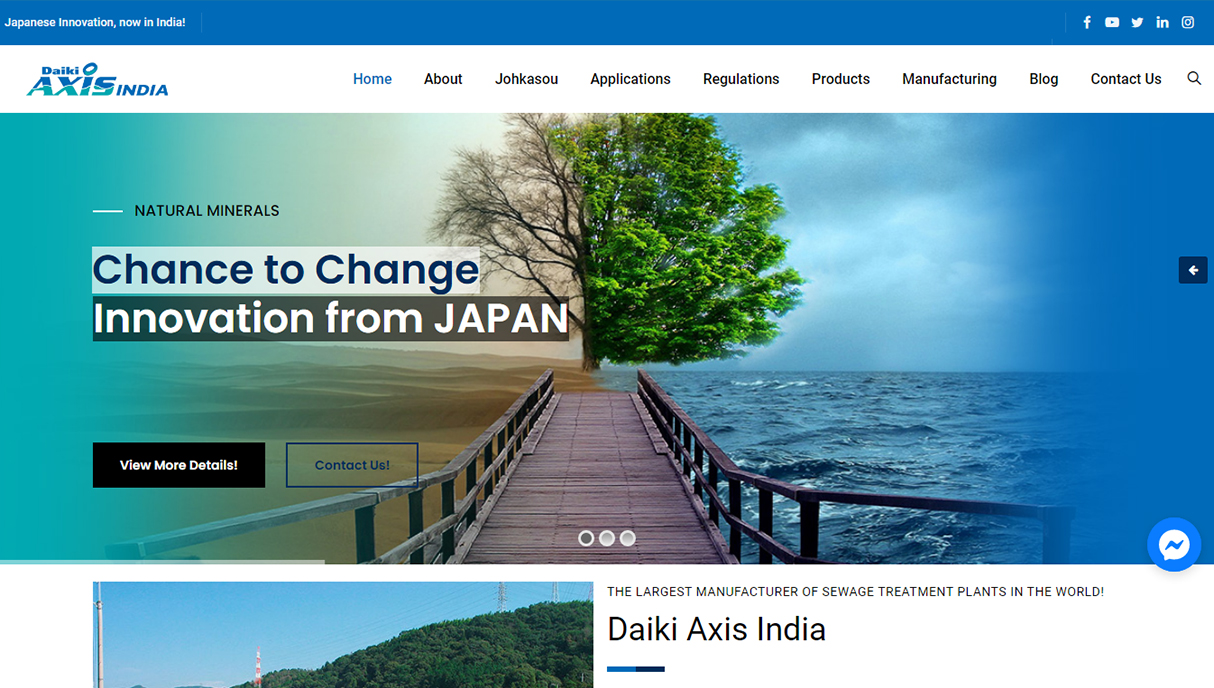Click the Japanese Innovation tagline text
1214x688 pixels.
[x=94, y=22]
